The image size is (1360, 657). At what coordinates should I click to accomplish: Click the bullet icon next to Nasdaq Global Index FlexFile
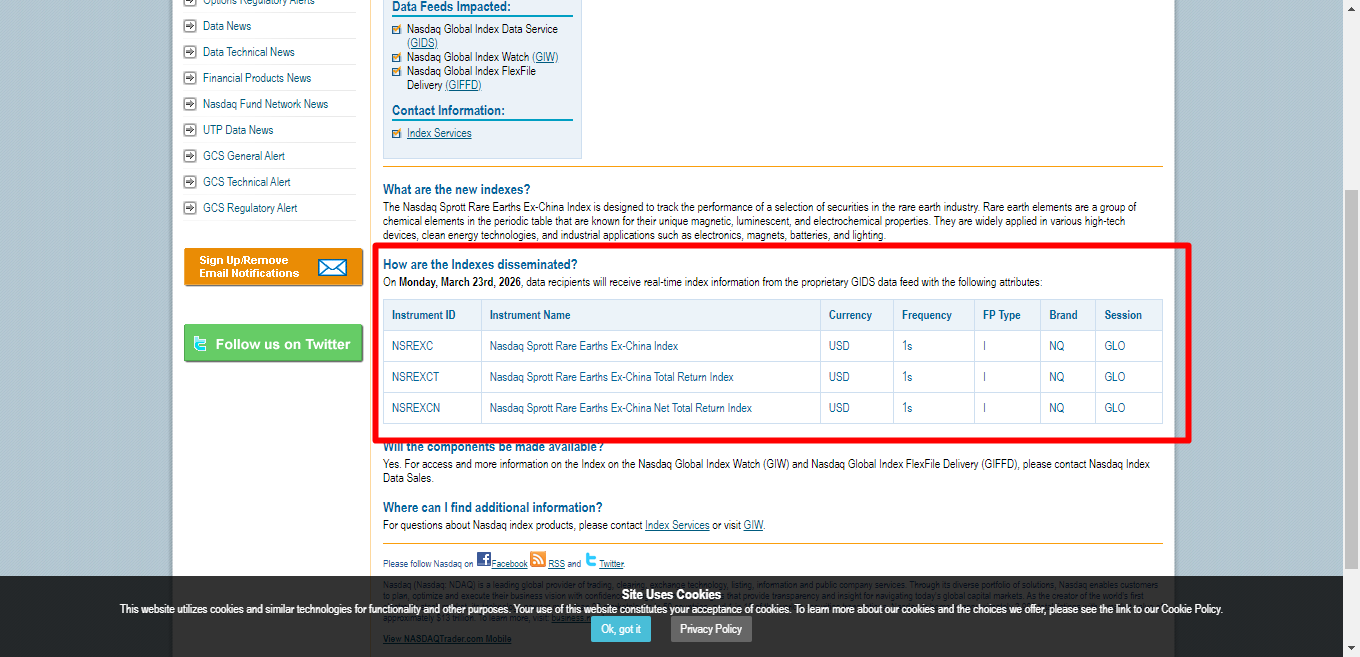(x=397, y=72)
